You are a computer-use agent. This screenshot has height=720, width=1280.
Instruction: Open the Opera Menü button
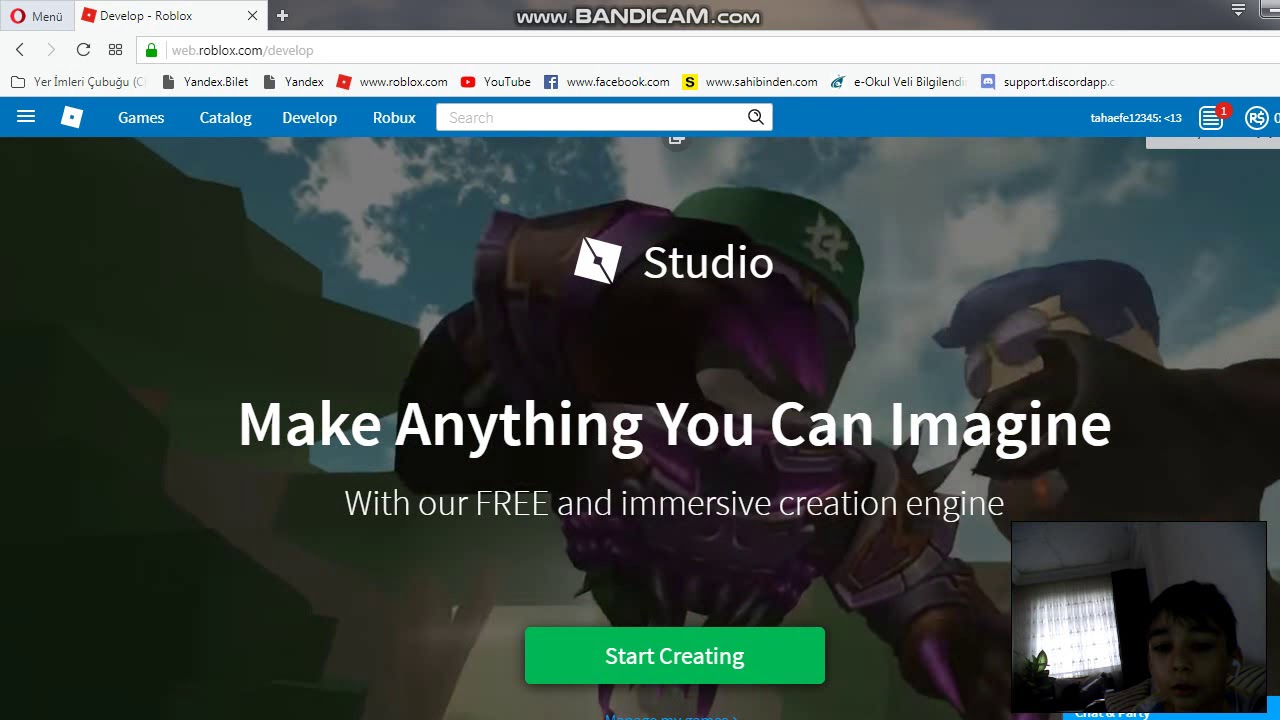click(36, 16)
